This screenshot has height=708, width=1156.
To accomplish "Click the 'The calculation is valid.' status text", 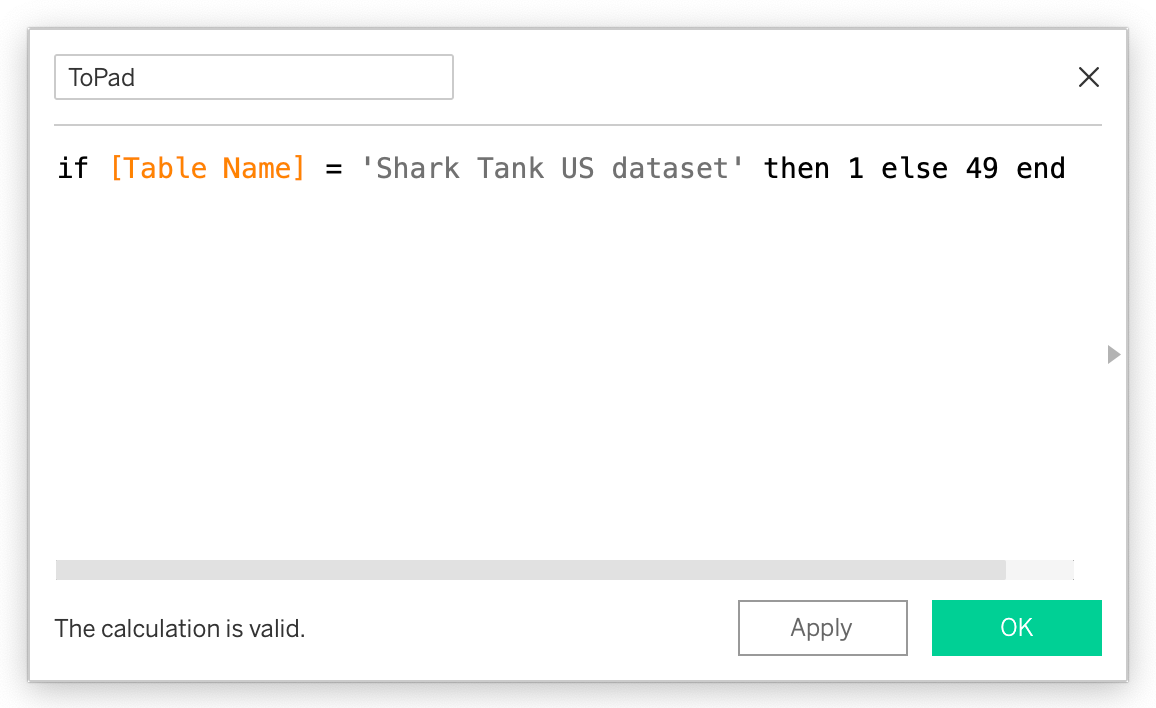I will pos(180,628).
